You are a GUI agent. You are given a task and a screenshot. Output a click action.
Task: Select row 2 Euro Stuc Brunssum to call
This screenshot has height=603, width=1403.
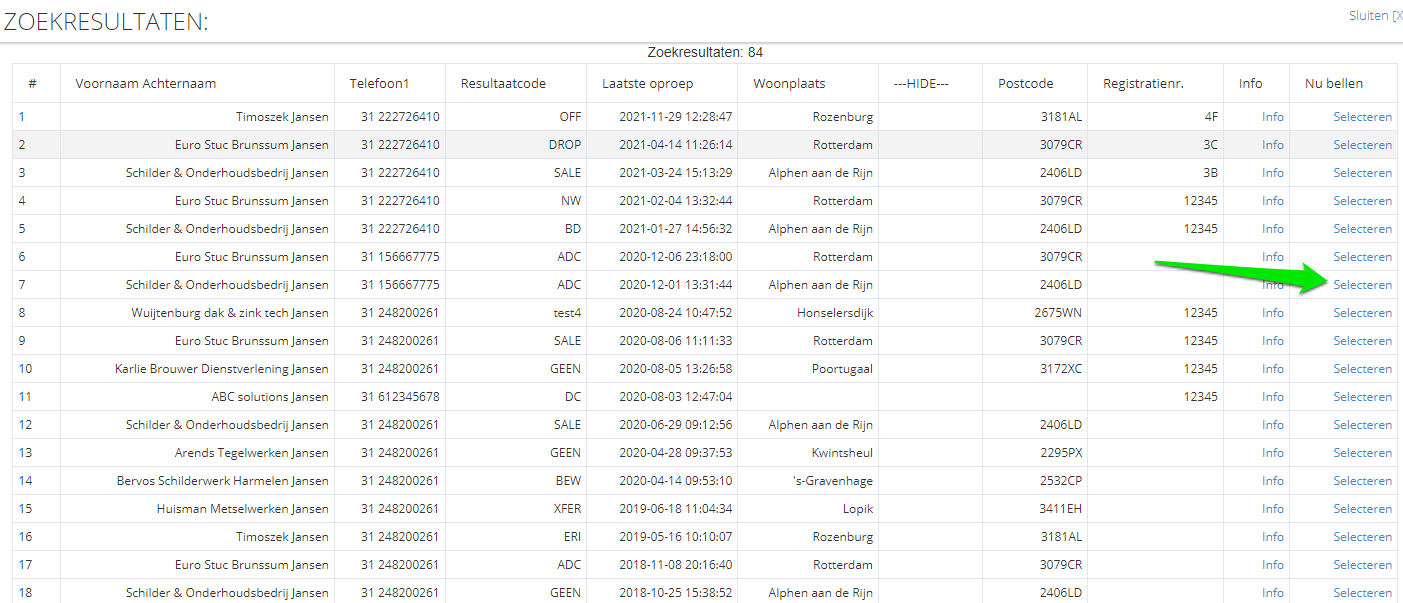tap(1362, 145)
